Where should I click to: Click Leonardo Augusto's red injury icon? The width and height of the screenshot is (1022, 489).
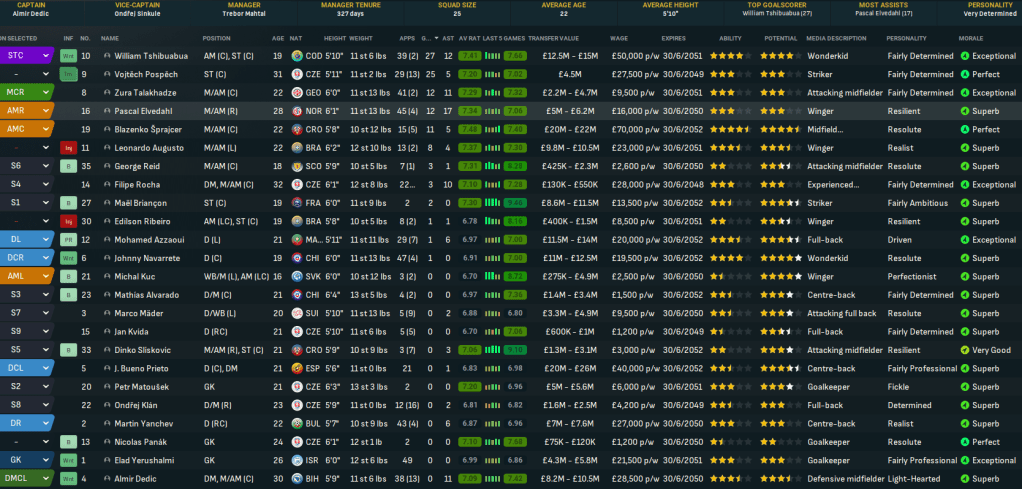pos(68,148)
